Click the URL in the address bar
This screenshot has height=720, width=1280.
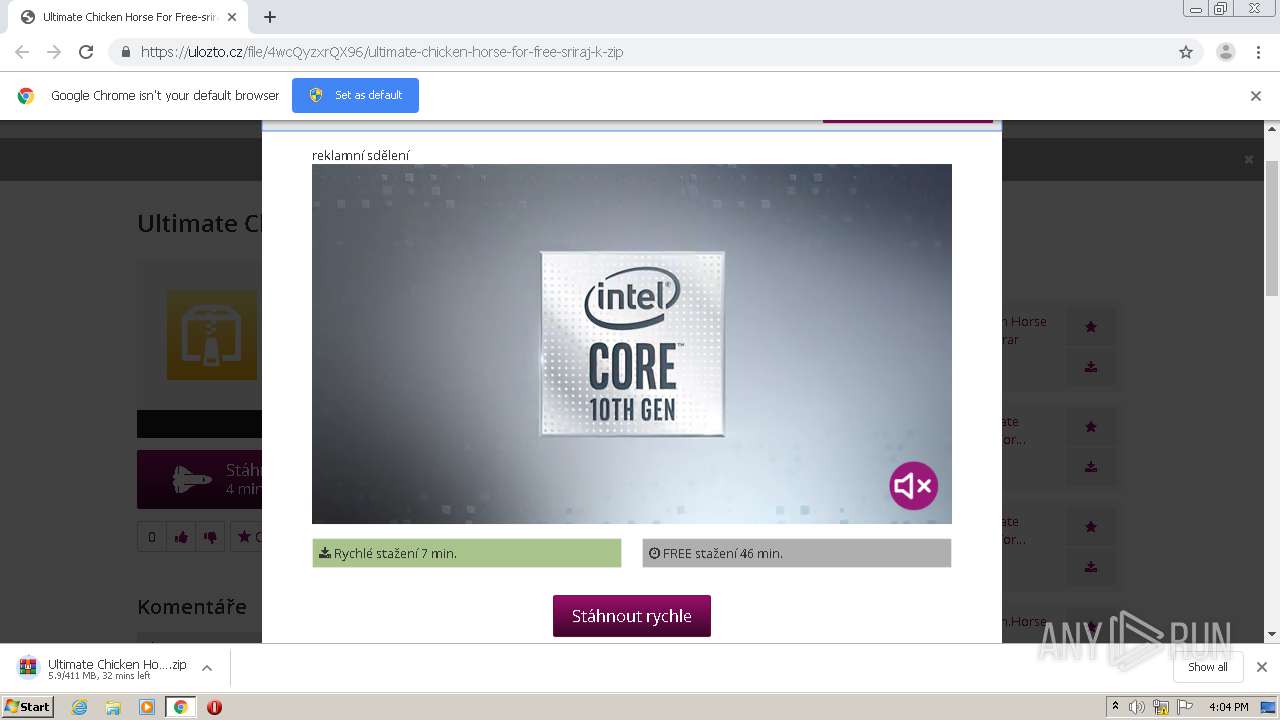[382, 52]
